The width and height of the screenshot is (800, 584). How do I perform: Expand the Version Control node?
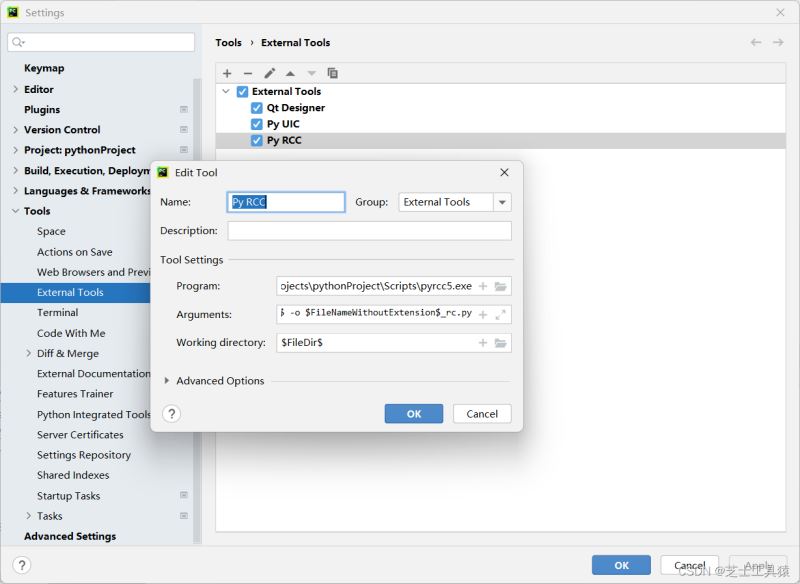(15, 130)
